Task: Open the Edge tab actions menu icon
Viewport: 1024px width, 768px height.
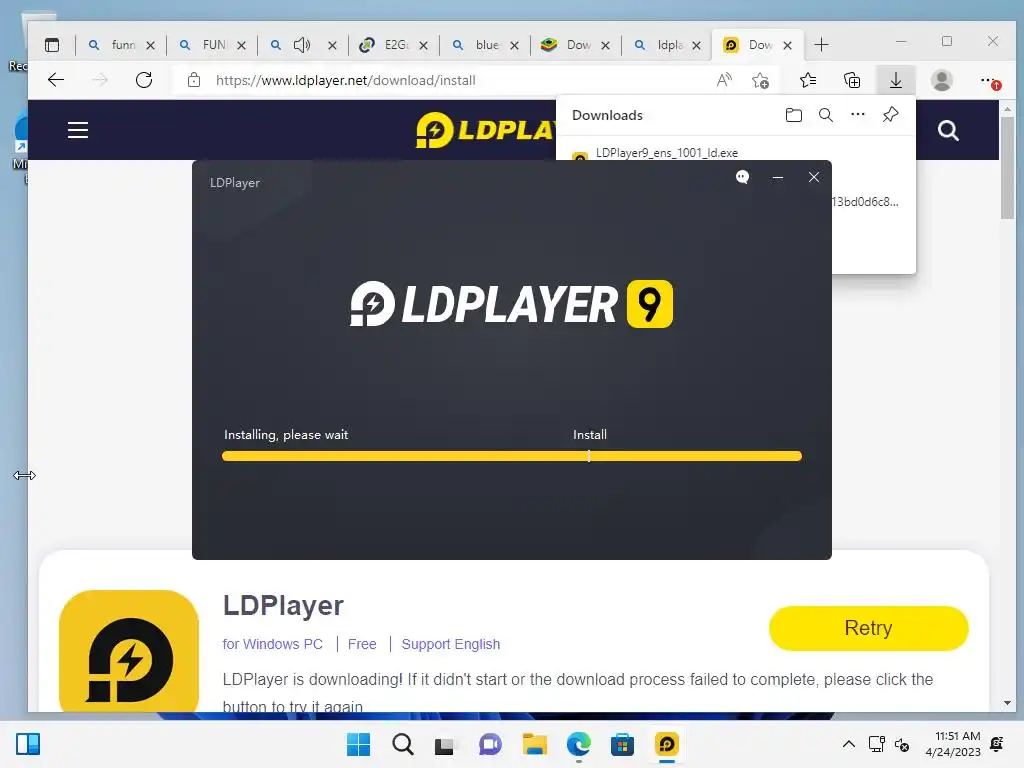Action: [52, 45]
